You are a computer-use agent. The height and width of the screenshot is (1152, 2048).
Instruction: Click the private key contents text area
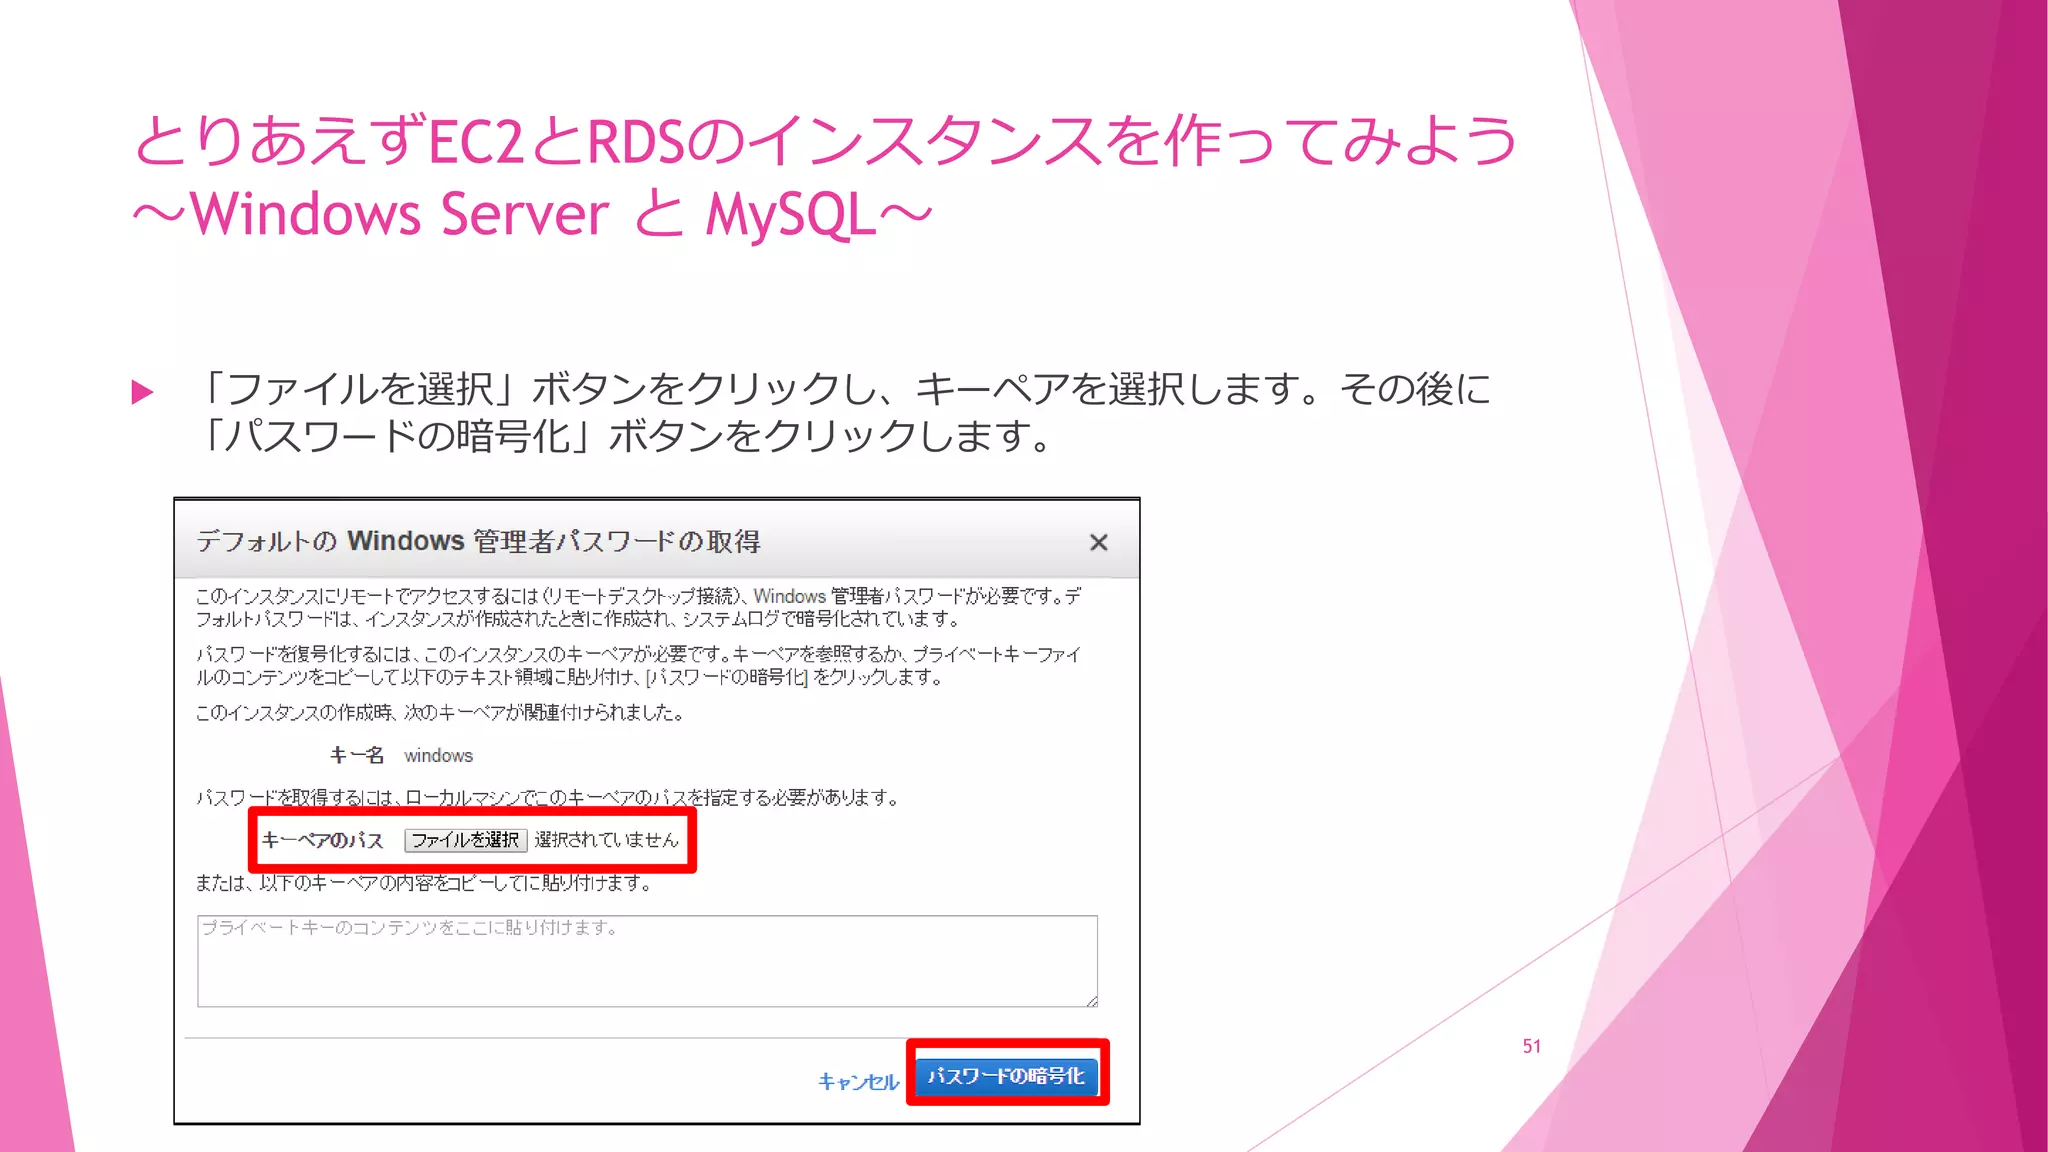click(x=647, y=961)
